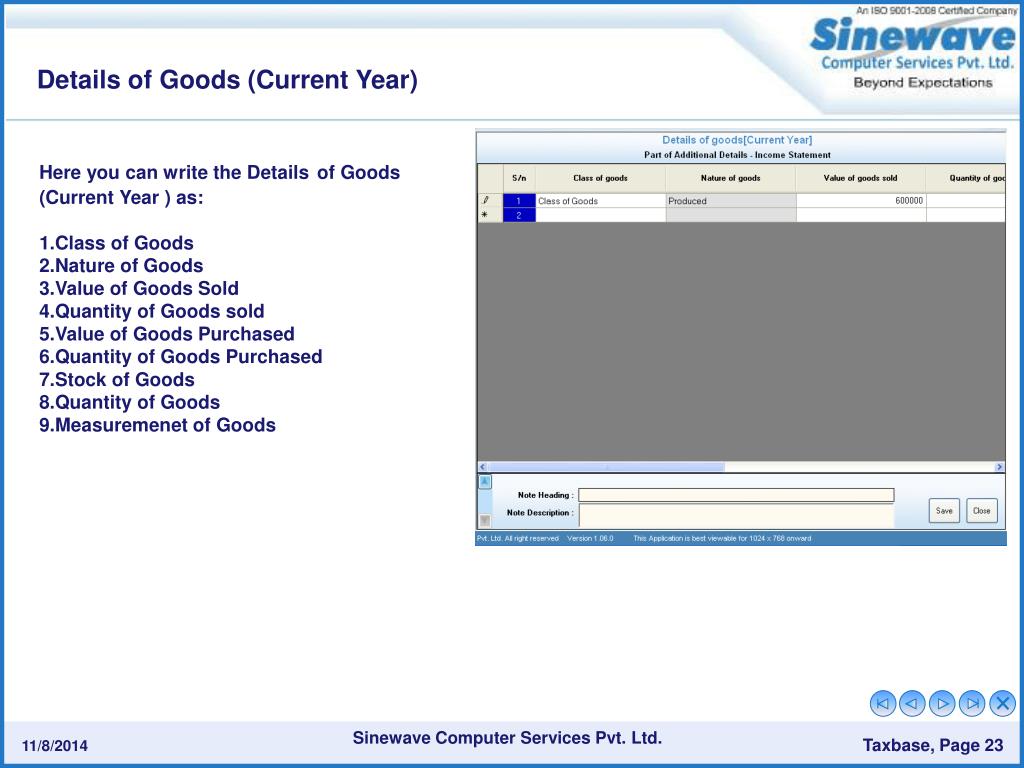Viewport: 1024px width, 768px height.
Task: Click '2.Nature of Goods' list item
Action: 121,266
